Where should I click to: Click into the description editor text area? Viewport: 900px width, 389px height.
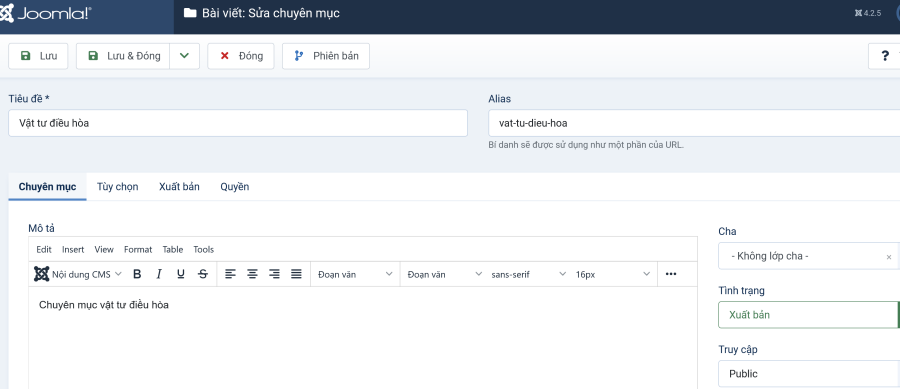363,337
